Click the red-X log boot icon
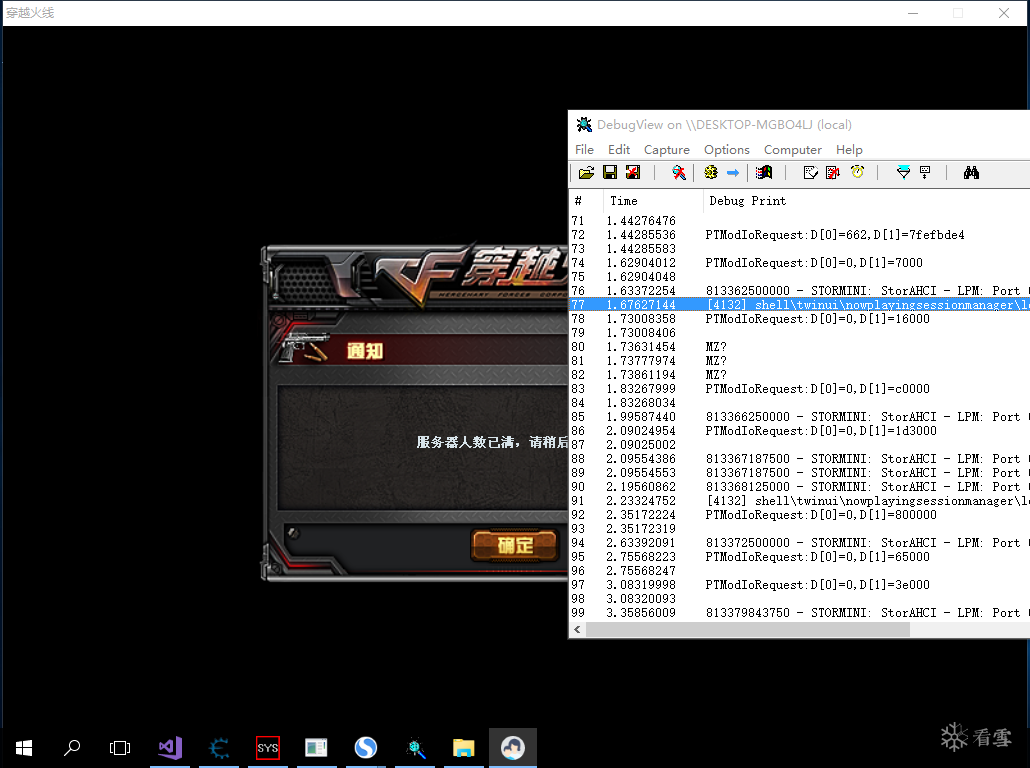This screenshot has width=1030, height=768. click(833, 173)
